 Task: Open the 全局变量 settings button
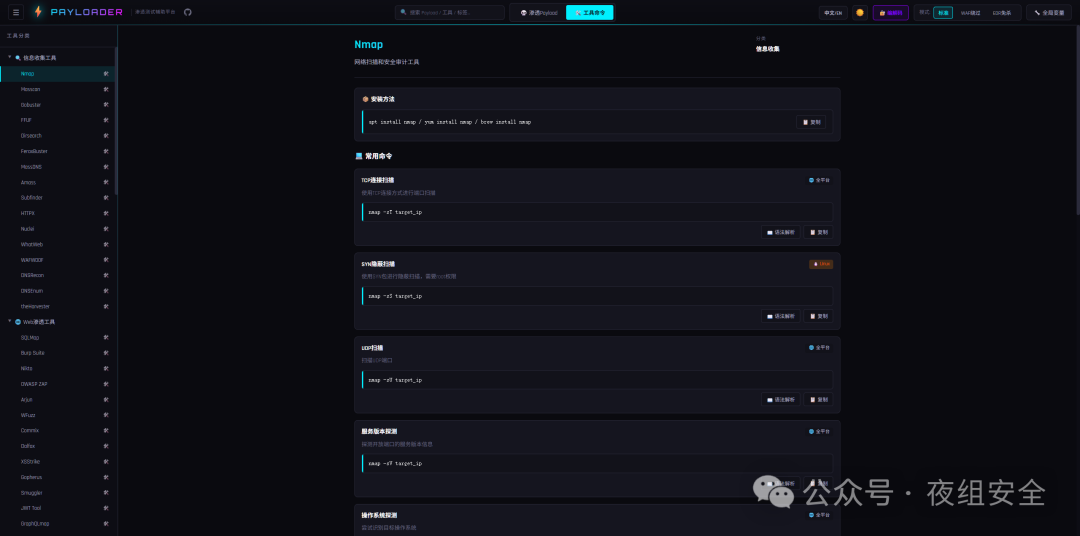pyautogui.click(x=1048, y=13)
